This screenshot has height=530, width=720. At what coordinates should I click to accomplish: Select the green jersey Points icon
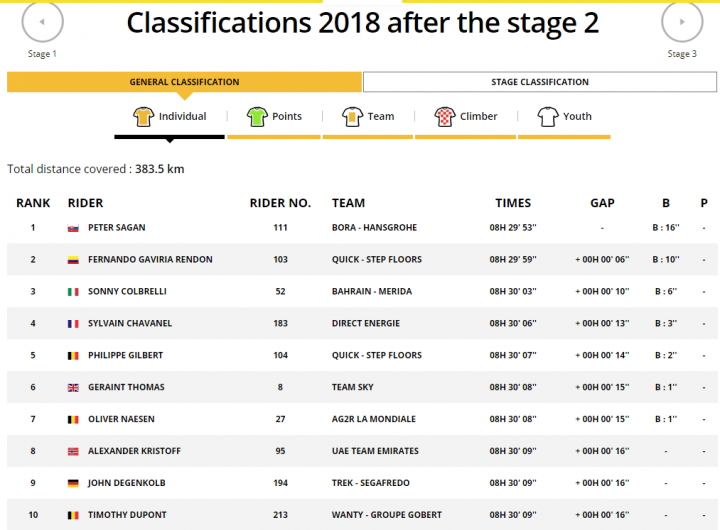(x=257, y=117)
